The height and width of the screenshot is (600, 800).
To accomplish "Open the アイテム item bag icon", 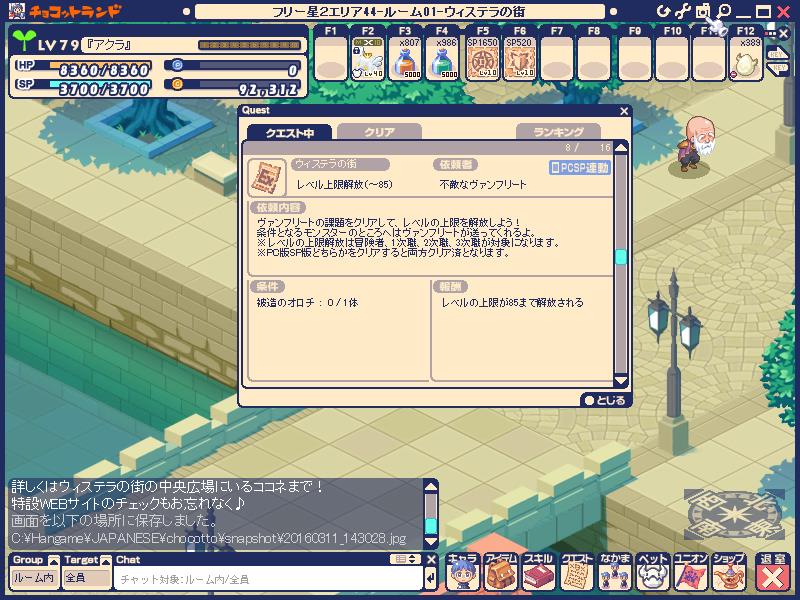I will click(501, 572).
